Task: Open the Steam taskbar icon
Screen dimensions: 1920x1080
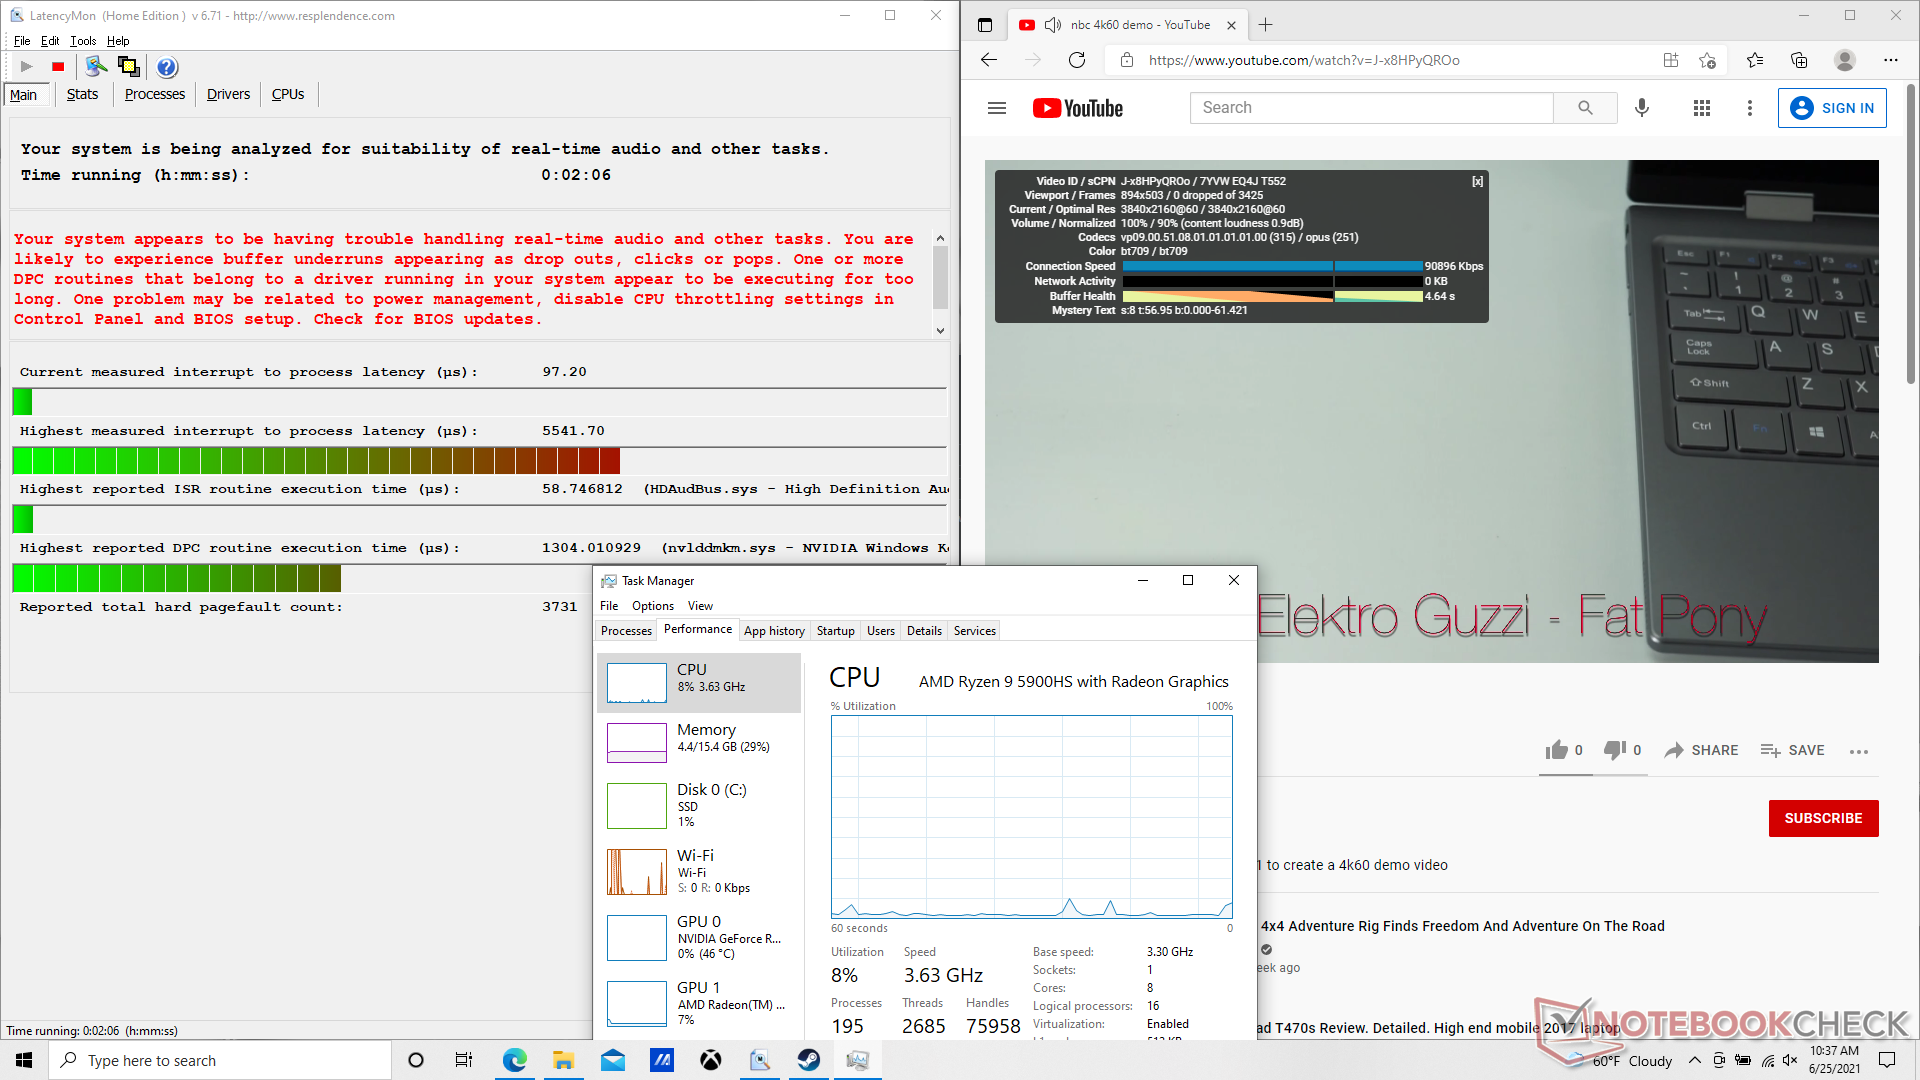Action: [809, 1060]
